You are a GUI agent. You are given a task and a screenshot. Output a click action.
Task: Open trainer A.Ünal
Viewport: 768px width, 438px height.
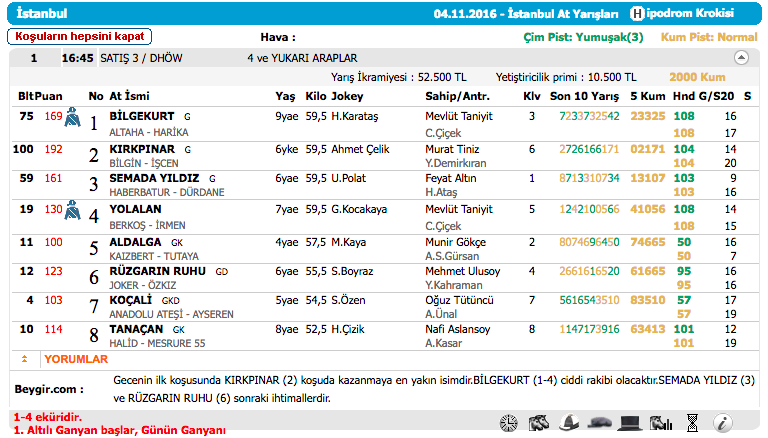[441, 314]
